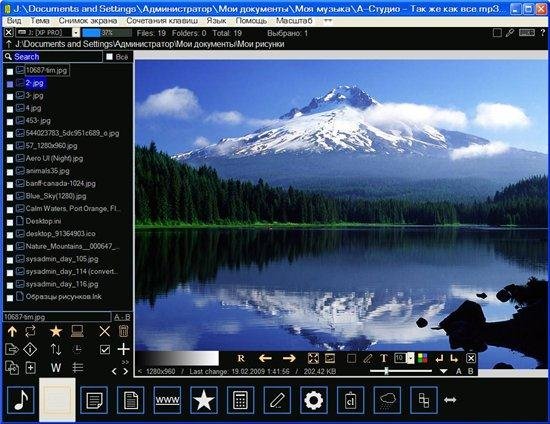Screen dimensions: 550x424
Task: Toggle the 'Все' select-all checkbox
Action: pos(109,57)
